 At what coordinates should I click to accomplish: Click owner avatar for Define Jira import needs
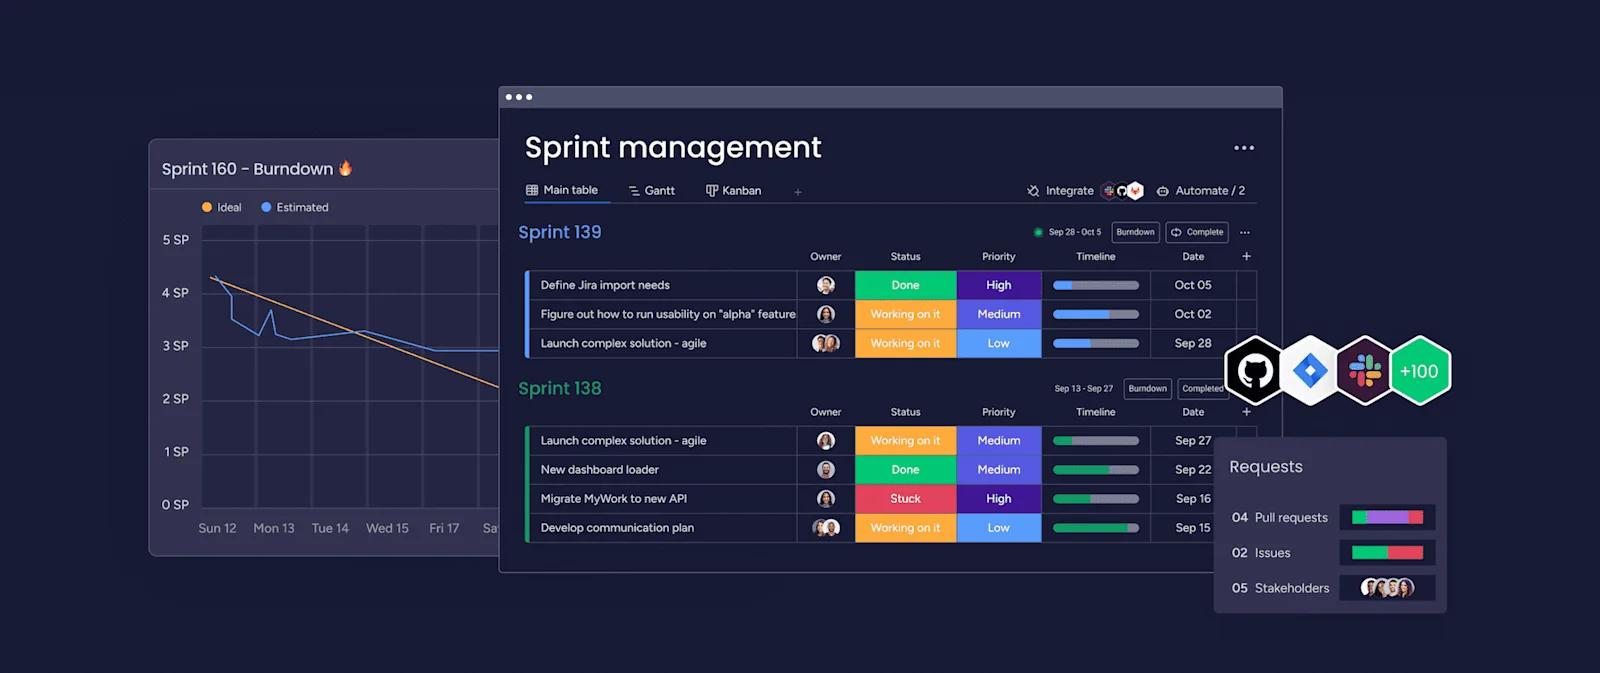pos(825,285)
